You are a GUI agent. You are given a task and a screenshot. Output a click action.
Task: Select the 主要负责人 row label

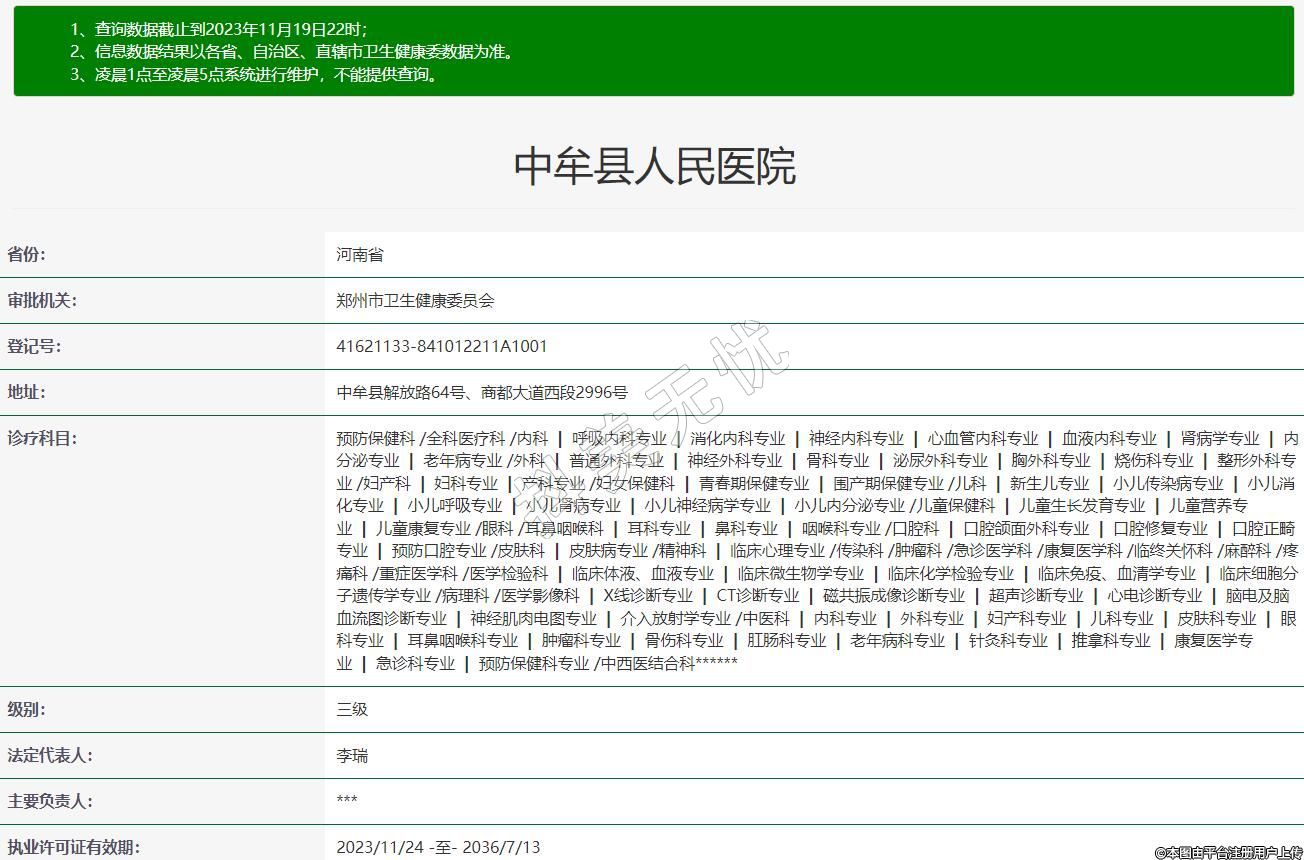(x=50, y=802)
